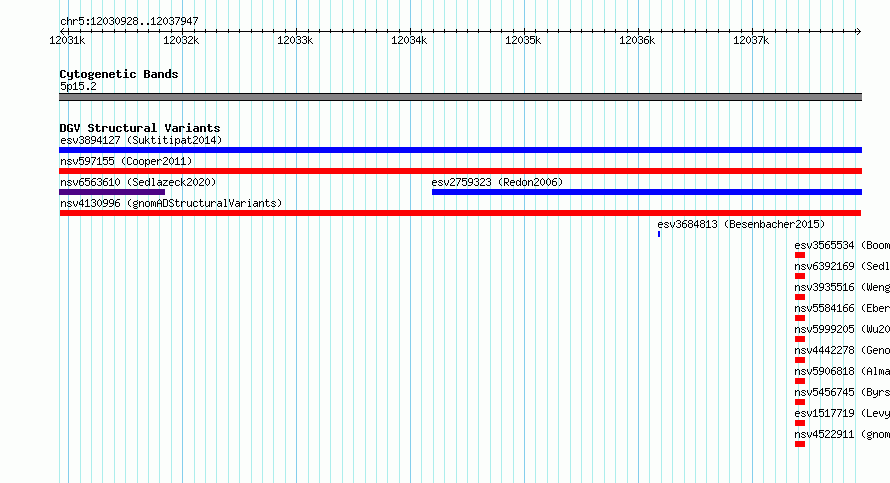Select the esv1517719 variant label
The image size is (890, 483).
tap(842, 413)
